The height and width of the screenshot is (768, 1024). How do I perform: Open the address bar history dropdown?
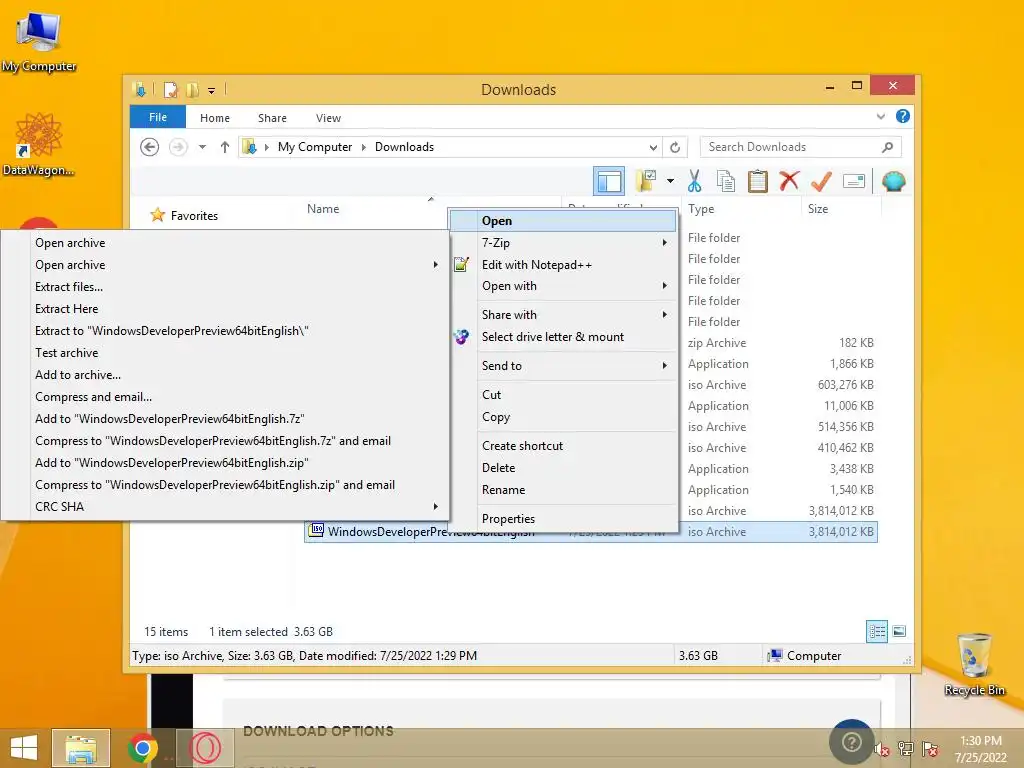[653, 148]
